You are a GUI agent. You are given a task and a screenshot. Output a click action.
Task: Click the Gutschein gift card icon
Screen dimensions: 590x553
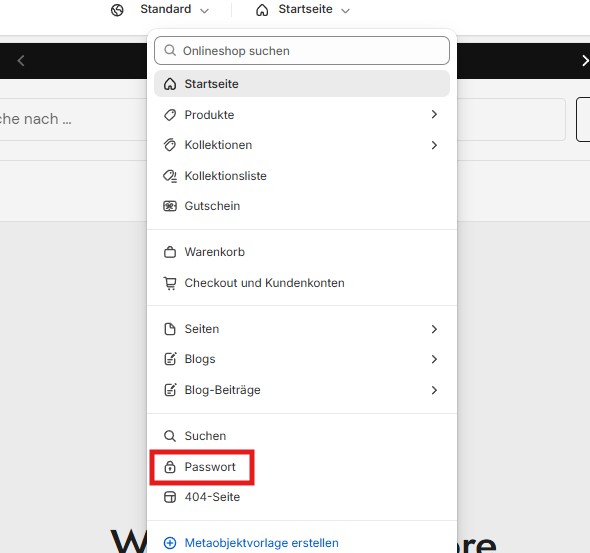170,206
